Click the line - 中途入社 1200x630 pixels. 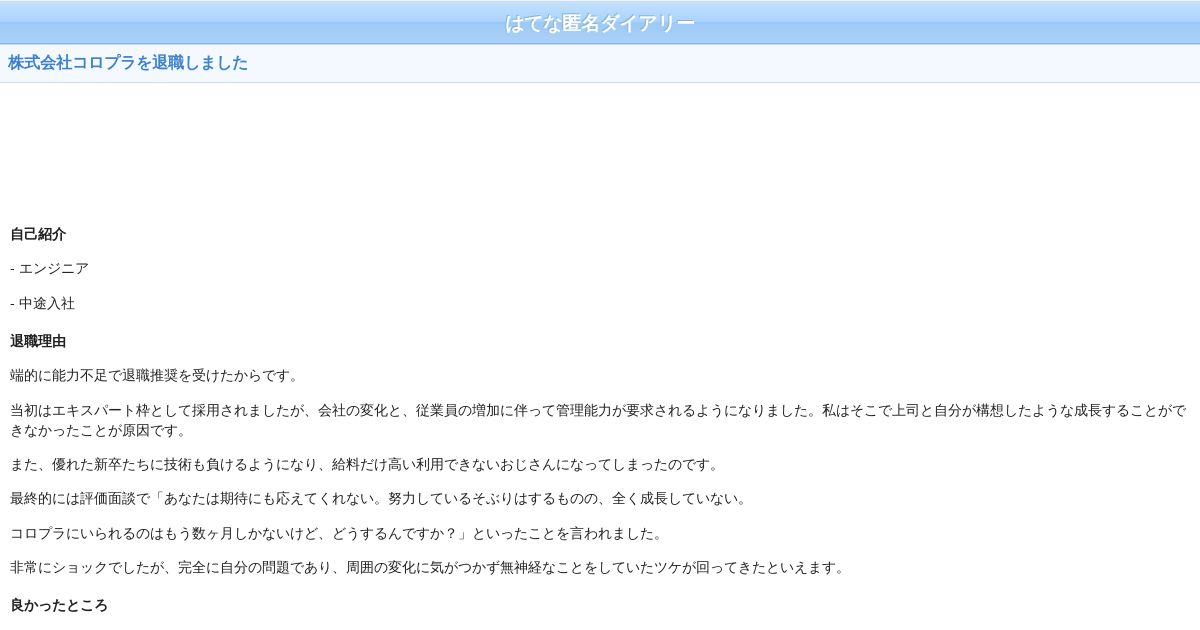click(x=42, y=303)
